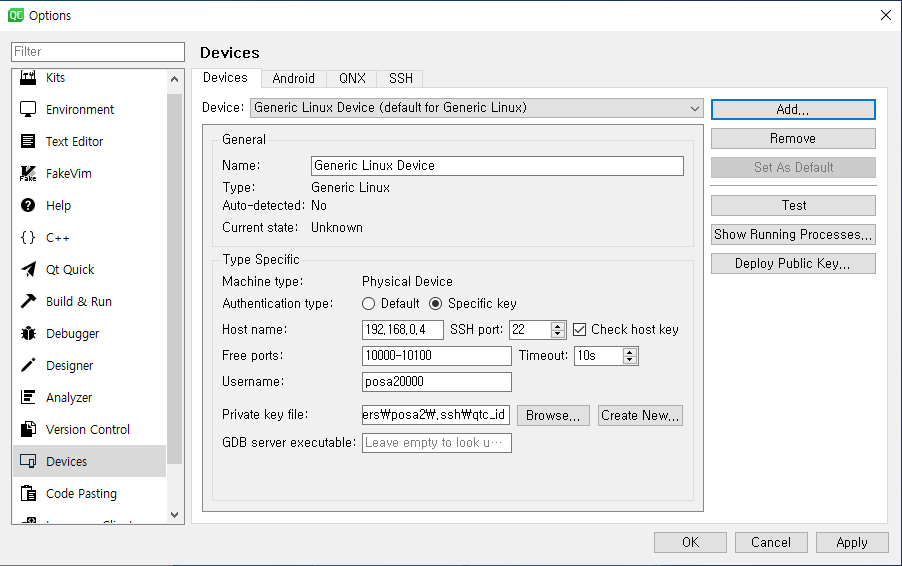
Task: Select the Debugger list item label
Action: point(72,334)
